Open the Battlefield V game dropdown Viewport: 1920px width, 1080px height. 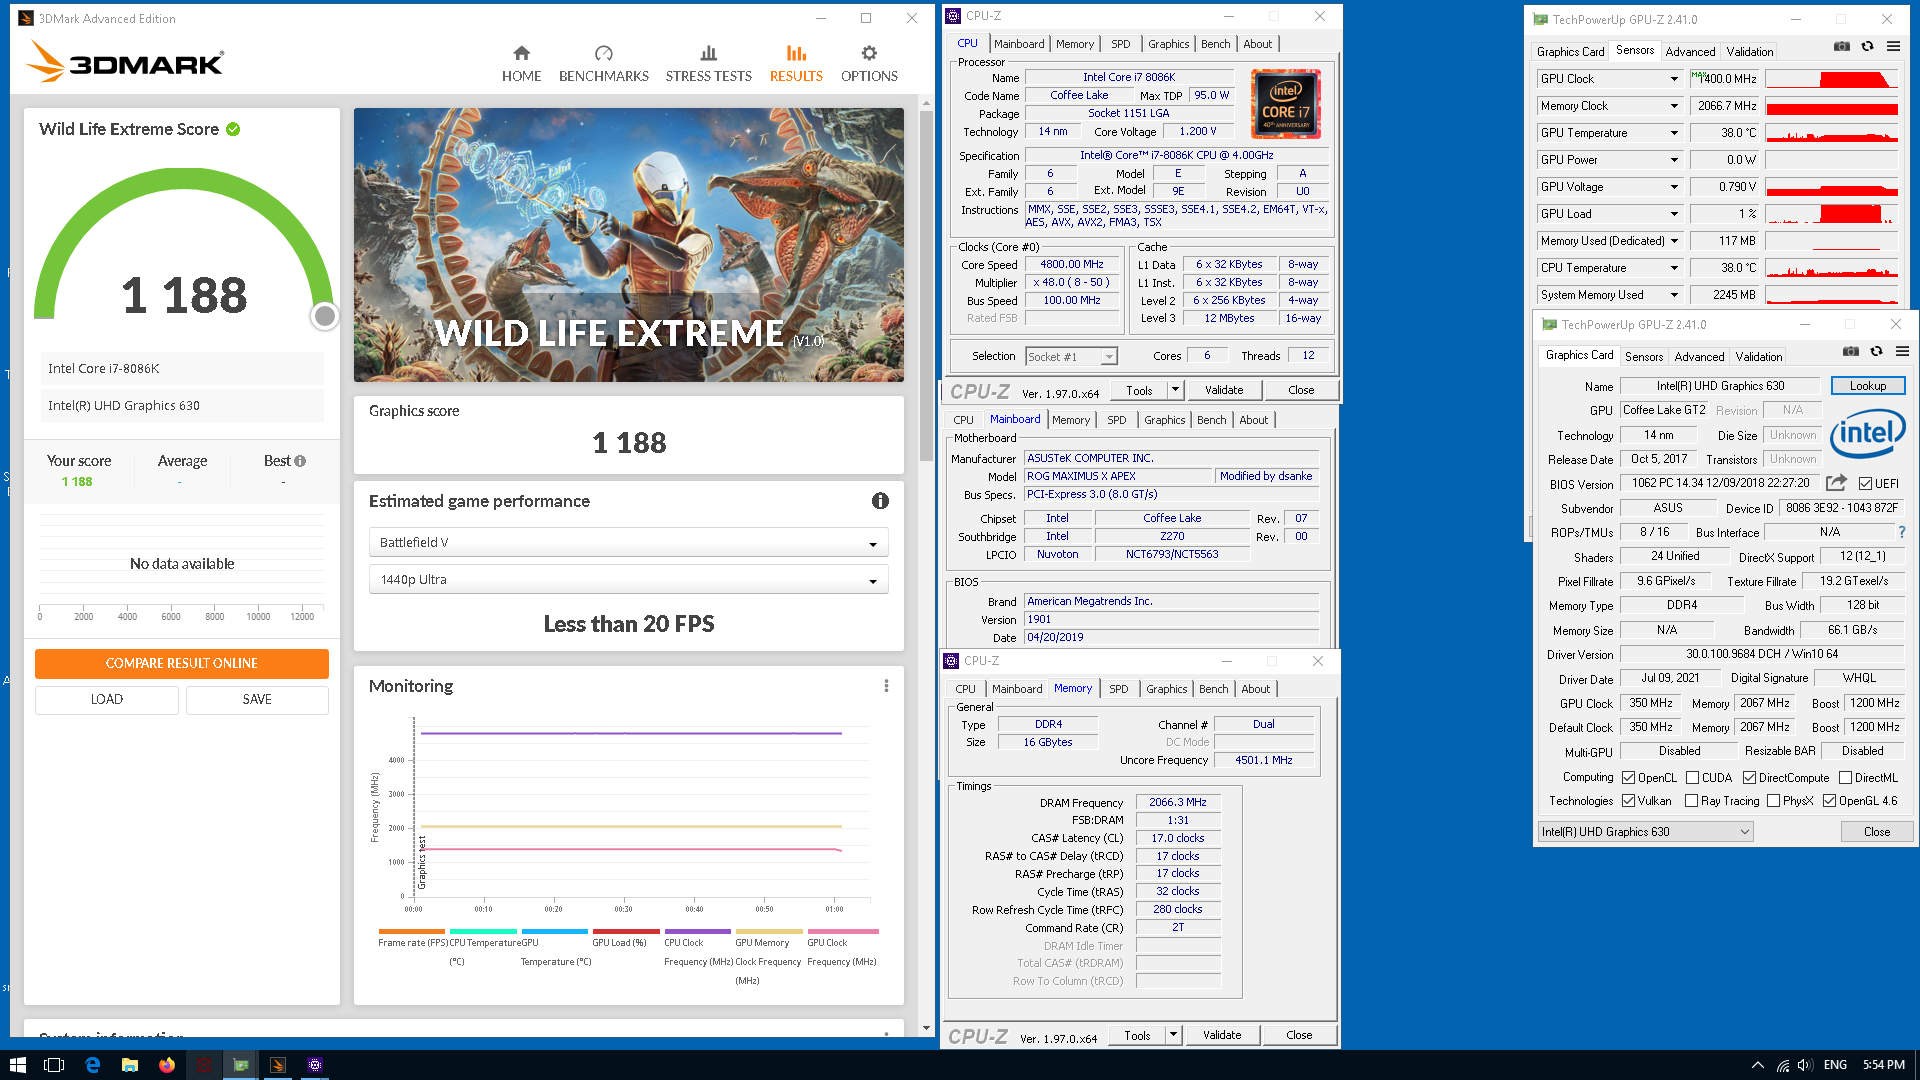coord(628,543)
